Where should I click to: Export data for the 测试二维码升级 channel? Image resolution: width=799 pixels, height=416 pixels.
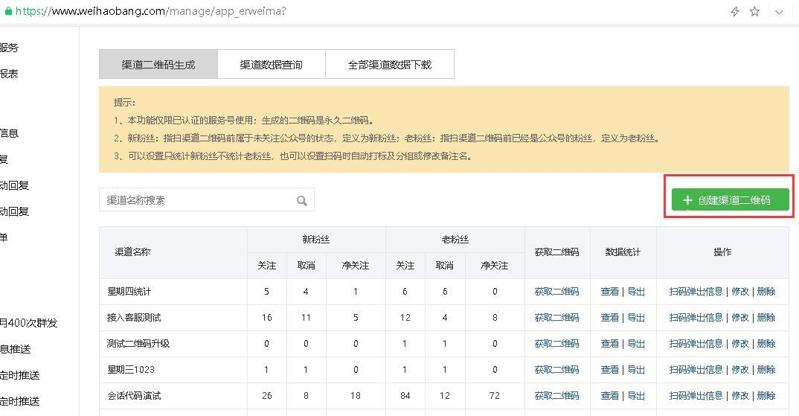pyautogui.click(x=636, y=343)
